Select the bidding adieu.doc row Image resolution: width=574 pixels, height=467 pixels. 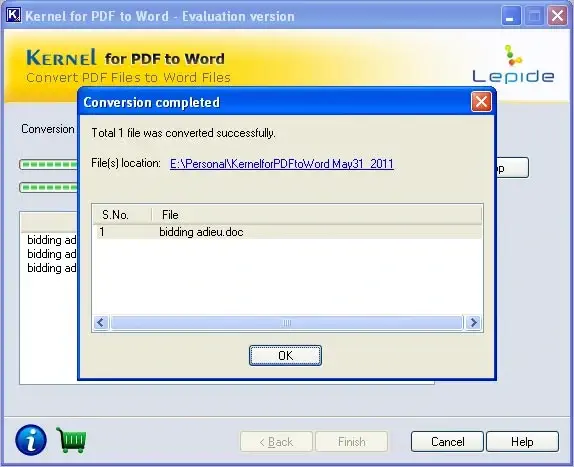point(289,232)
